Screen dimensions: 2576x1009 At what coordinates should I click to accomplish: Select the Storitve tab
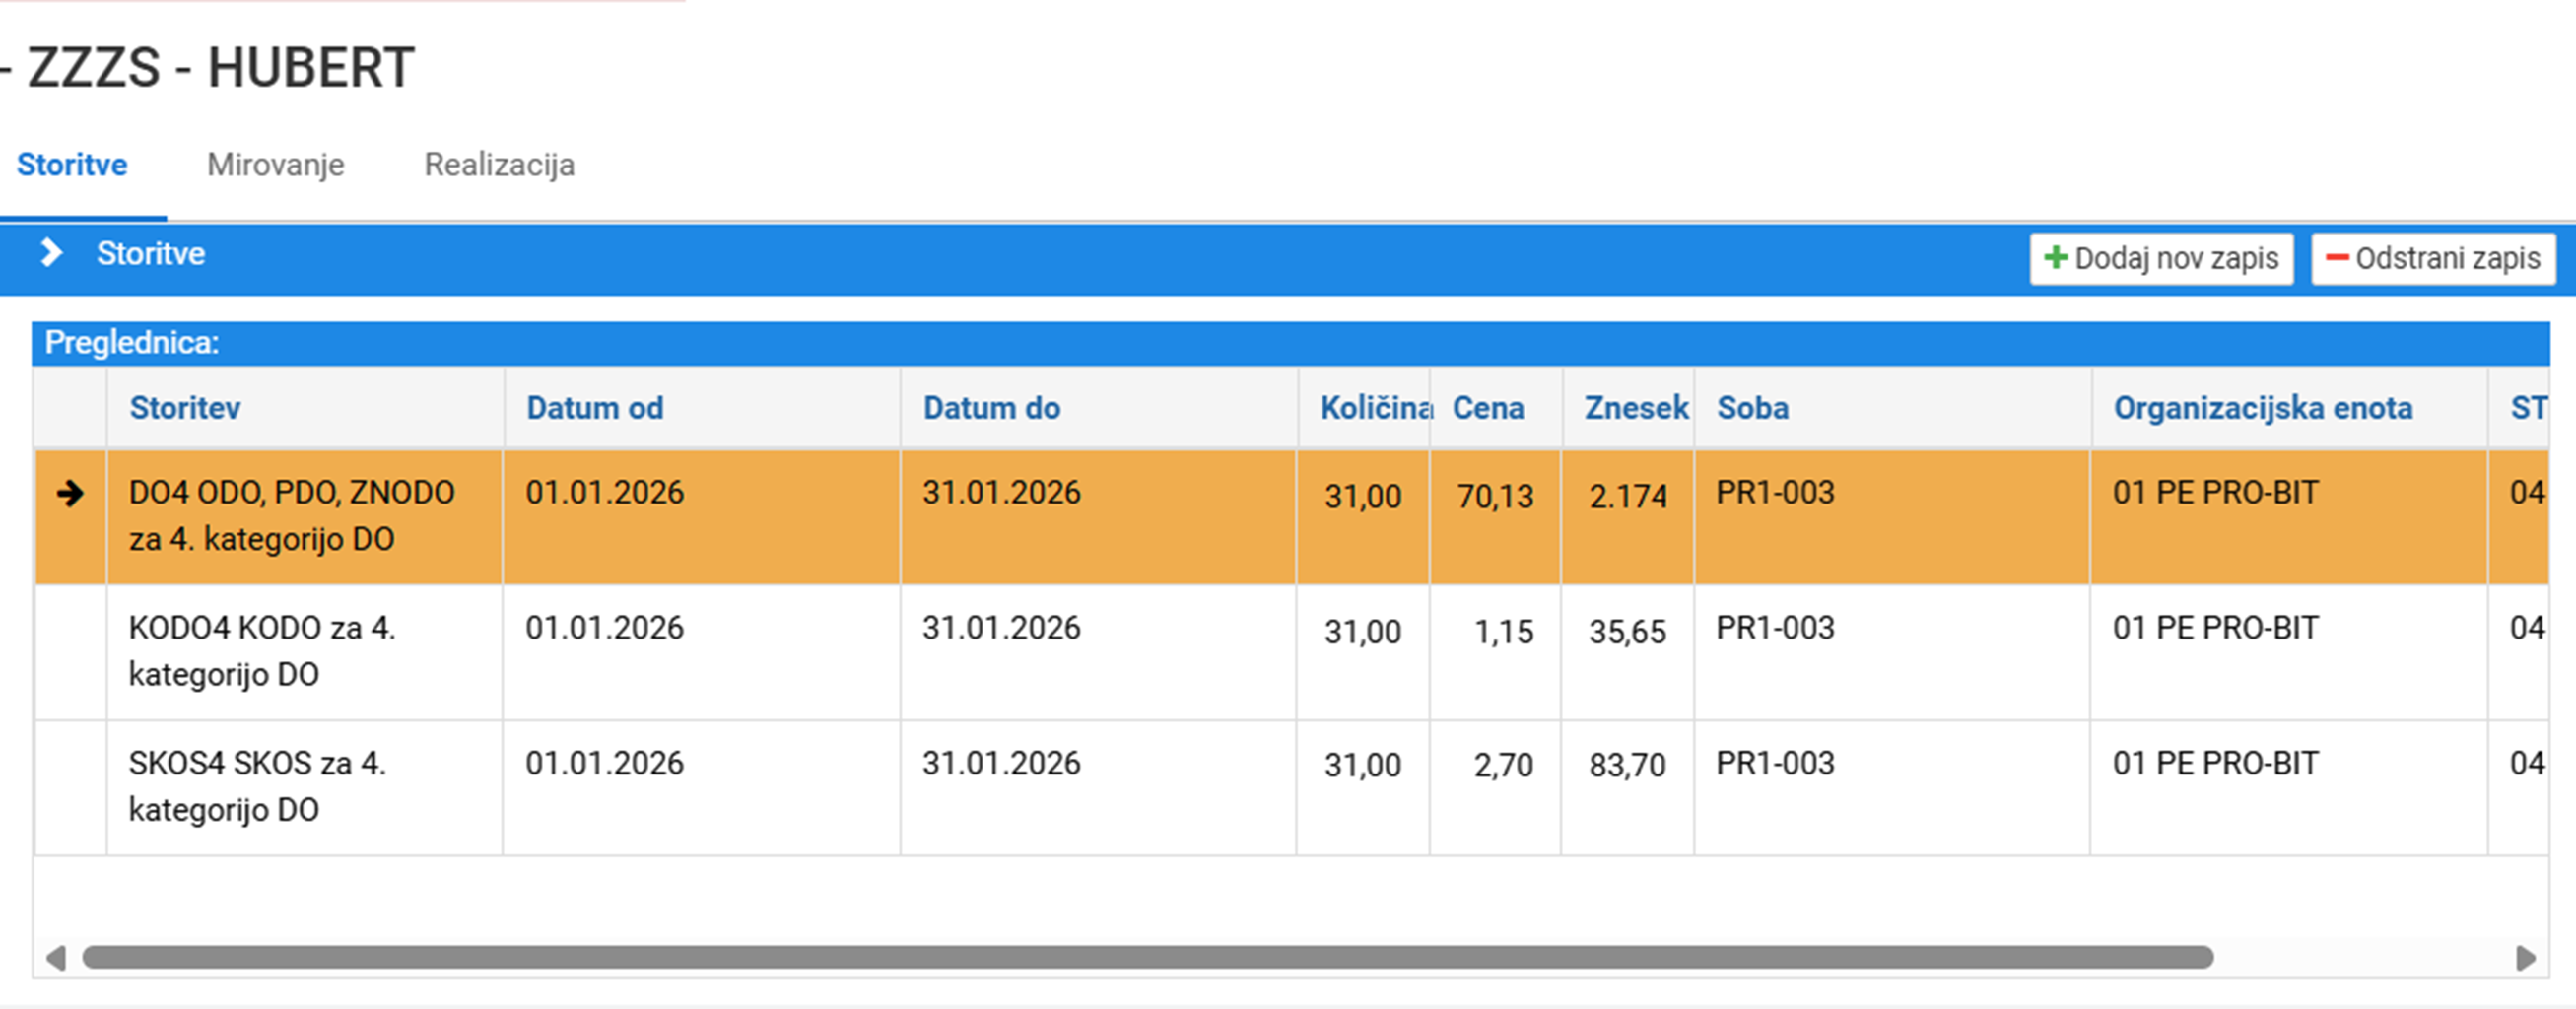tap(72, 164)
